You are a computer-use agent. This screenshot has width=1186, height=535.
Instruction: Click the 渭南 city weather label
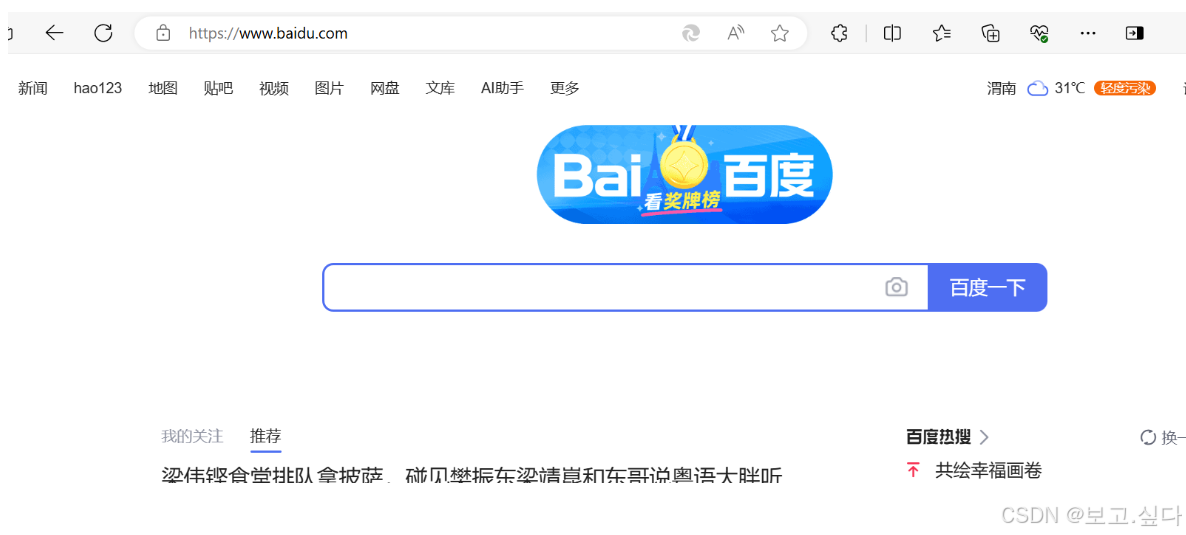tap(1001, 89)
